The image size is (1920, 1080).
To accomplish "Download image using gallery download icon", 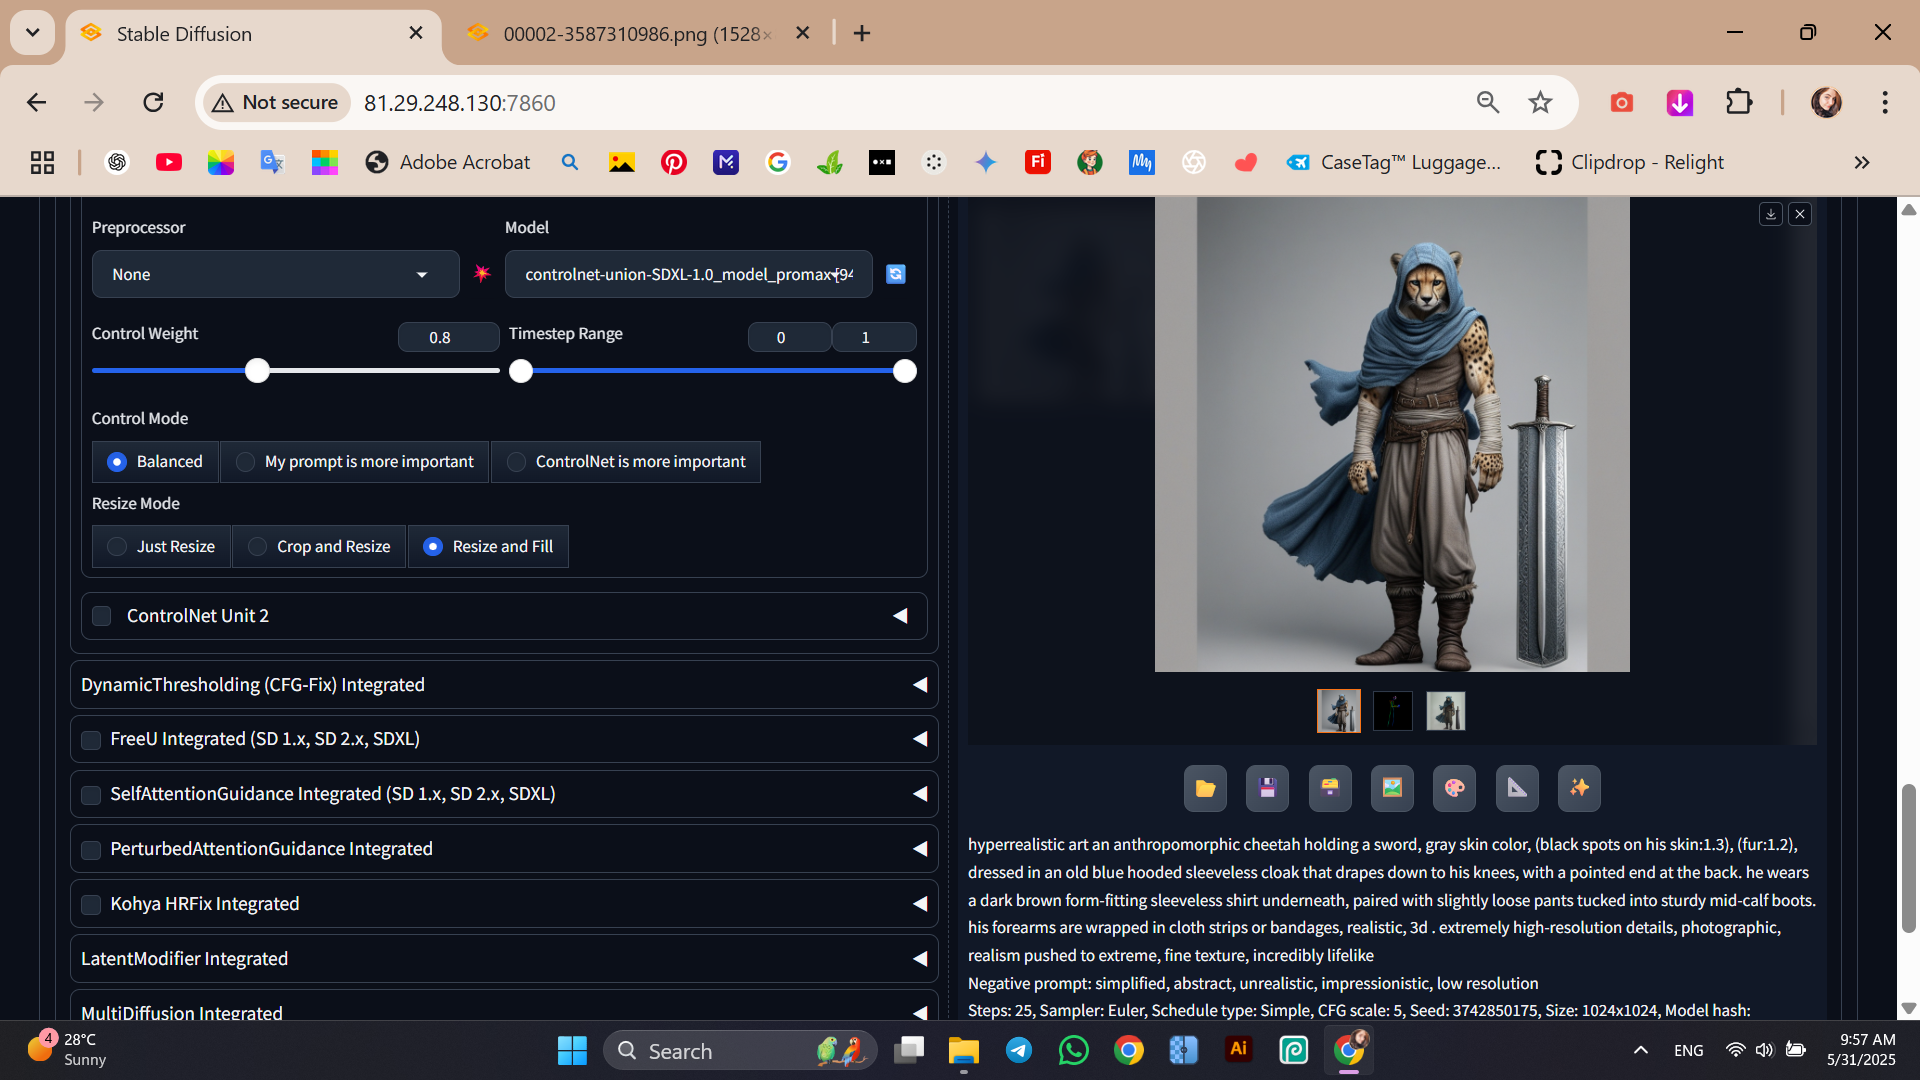I will 1771,214.
